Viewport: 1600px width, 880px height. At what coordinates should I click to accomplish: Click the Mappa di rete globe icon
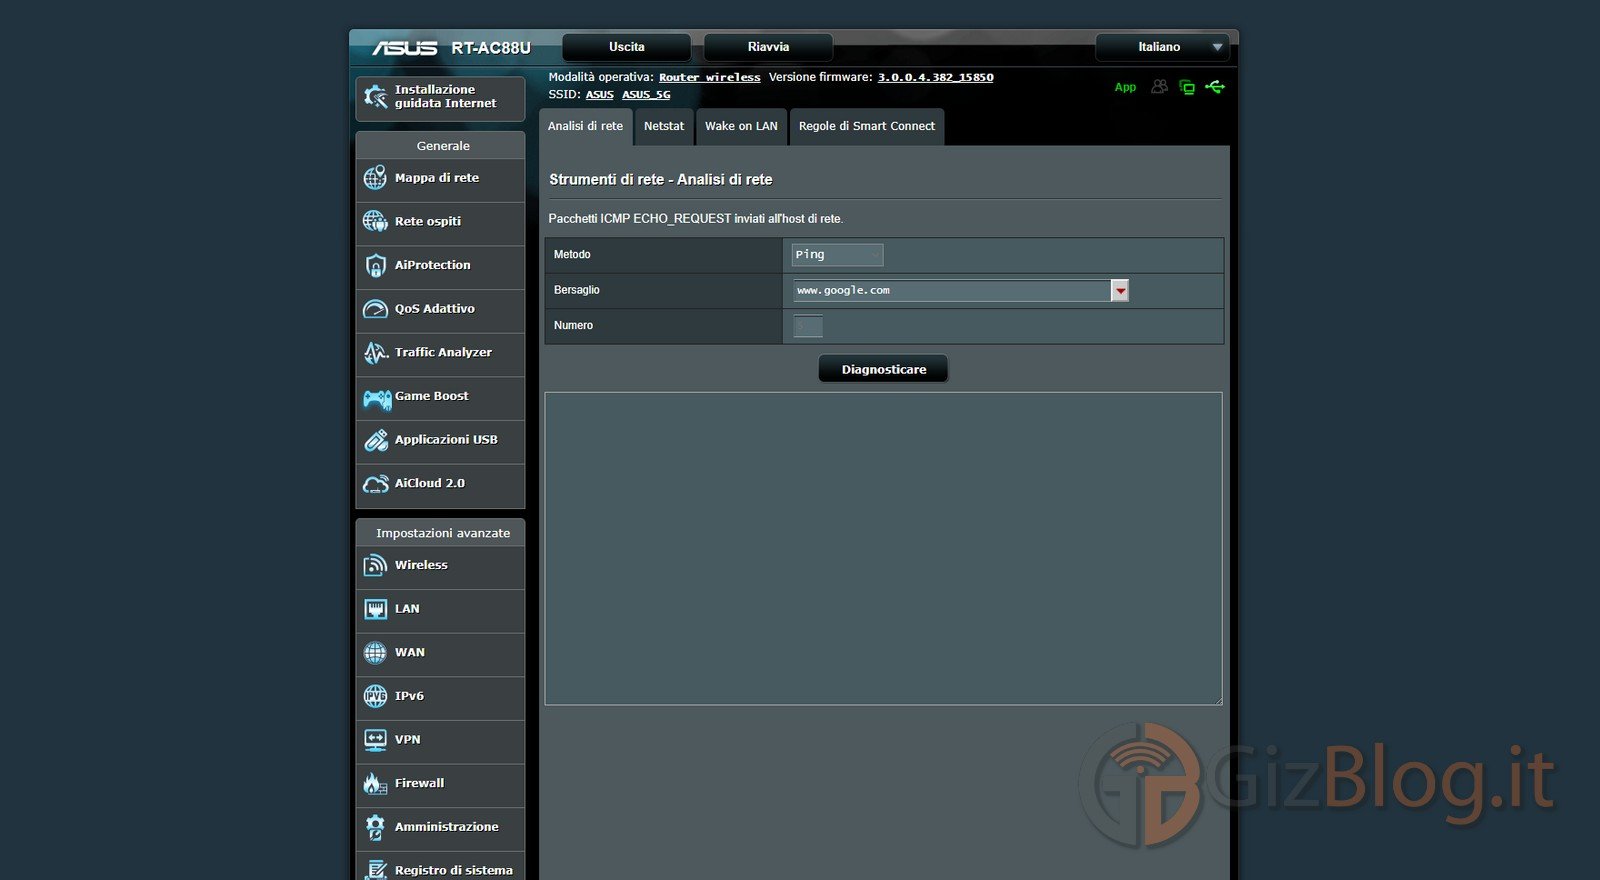click(x=375, y=178)
